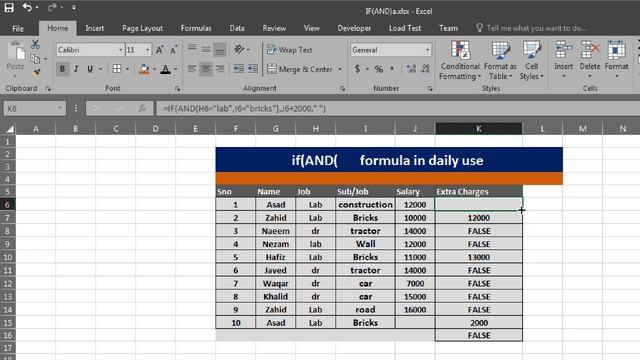Switch to the Insert tab
The width and height of the screenshot is (640, 360).
pyautogui.click(x=94, y=28)
